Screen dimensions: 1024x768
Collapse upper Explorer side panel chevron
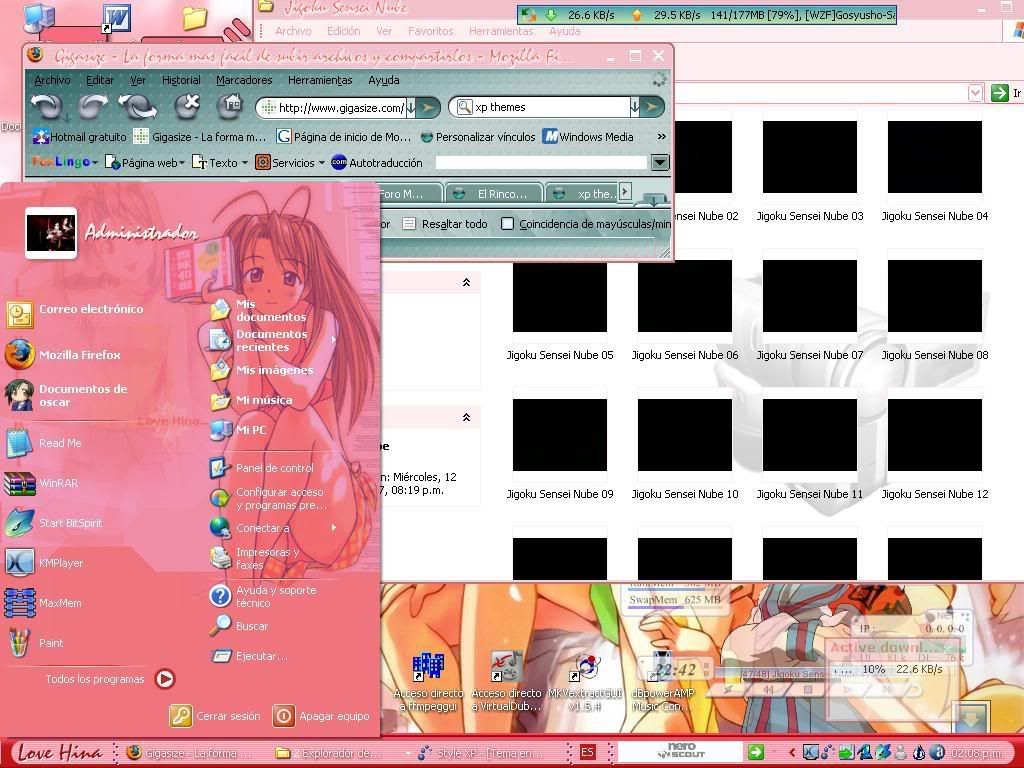[466, 282]
